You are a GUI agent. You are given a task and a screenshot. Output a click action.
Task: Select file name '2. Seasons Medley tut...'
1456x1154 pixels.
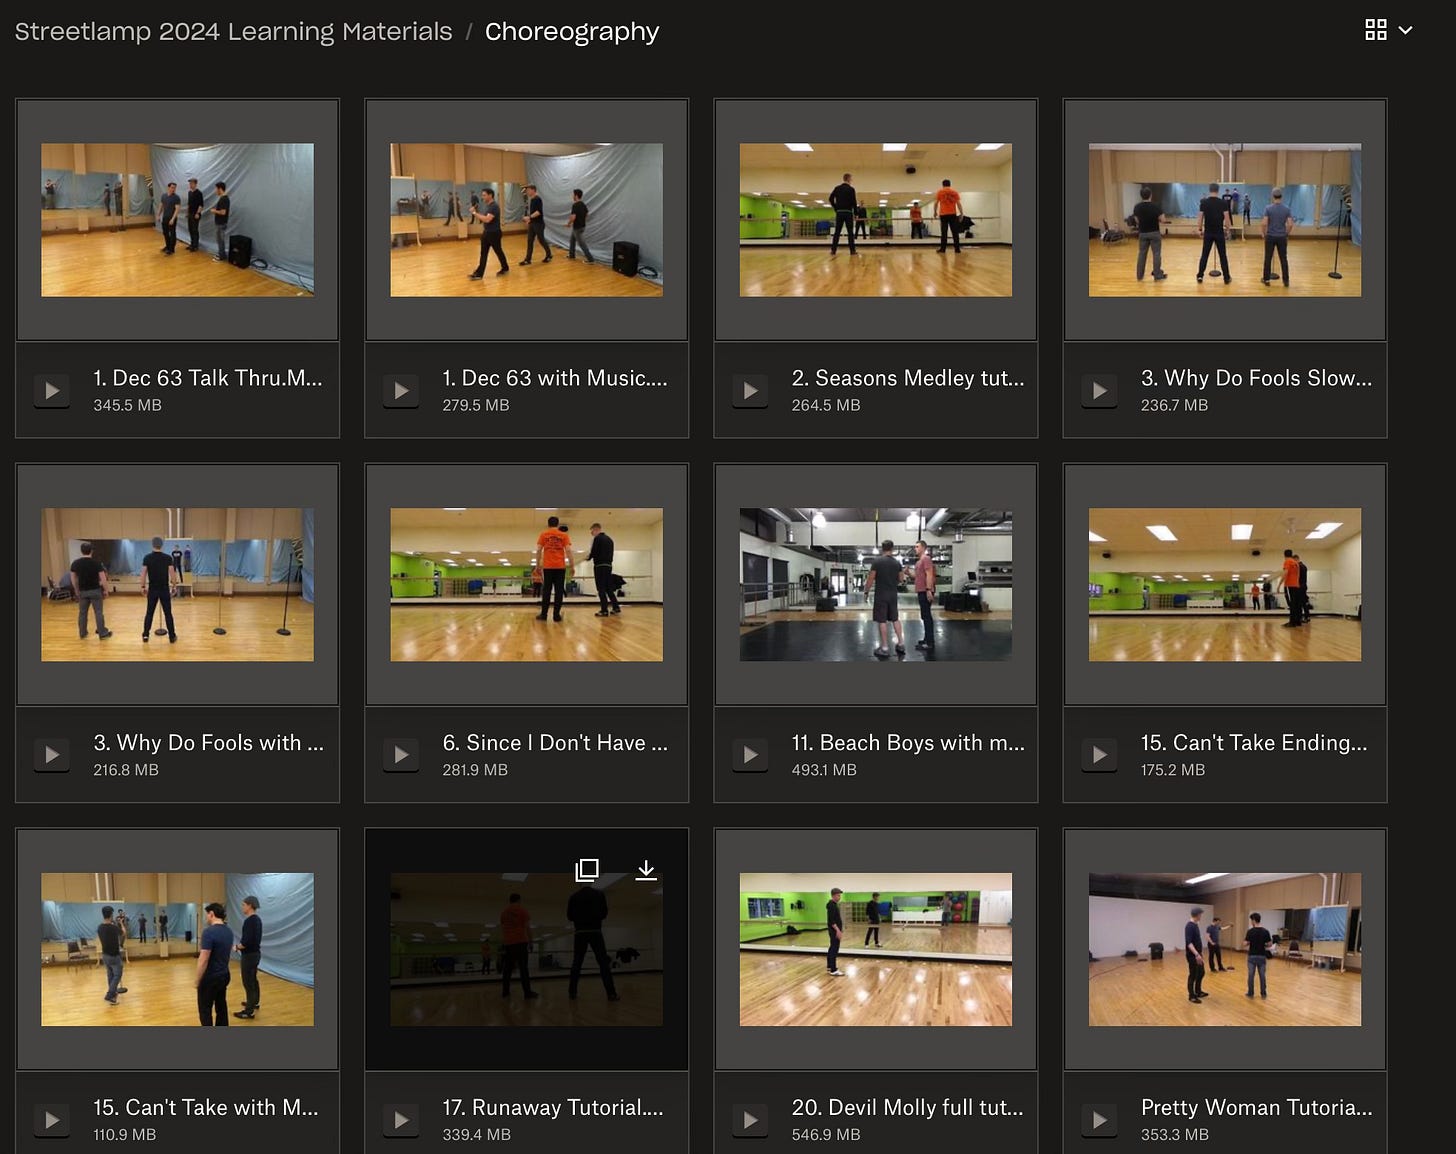(x=908, y=378)
